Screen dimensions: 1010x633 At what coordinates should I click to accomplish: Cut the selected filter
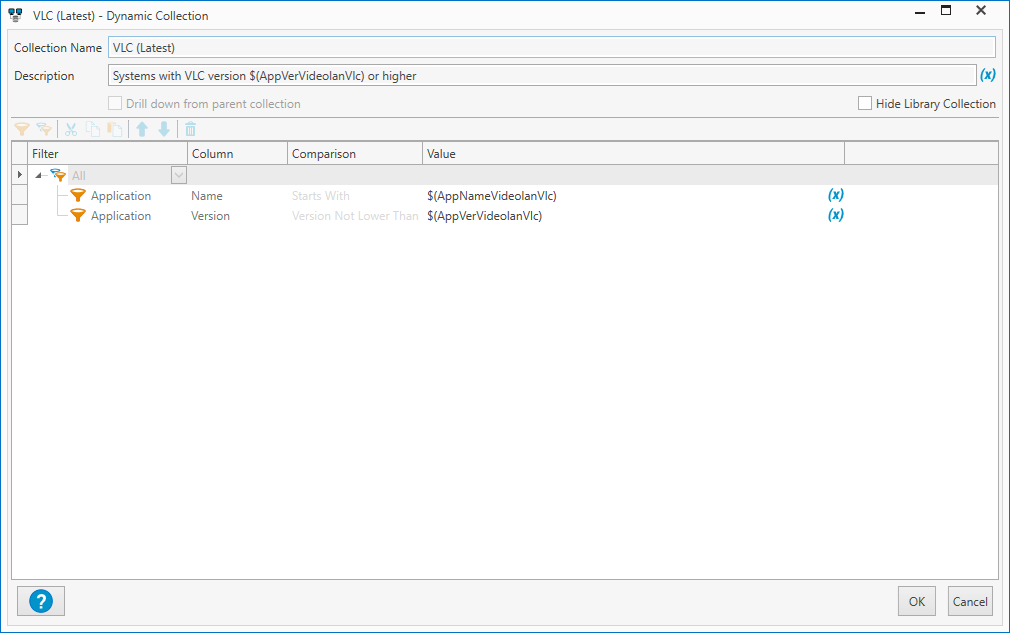(x=70, y=129)
